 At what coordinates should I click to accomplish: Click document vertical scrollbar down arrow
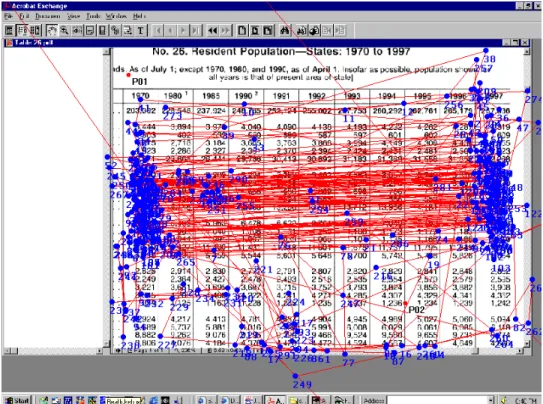point(527,344)
